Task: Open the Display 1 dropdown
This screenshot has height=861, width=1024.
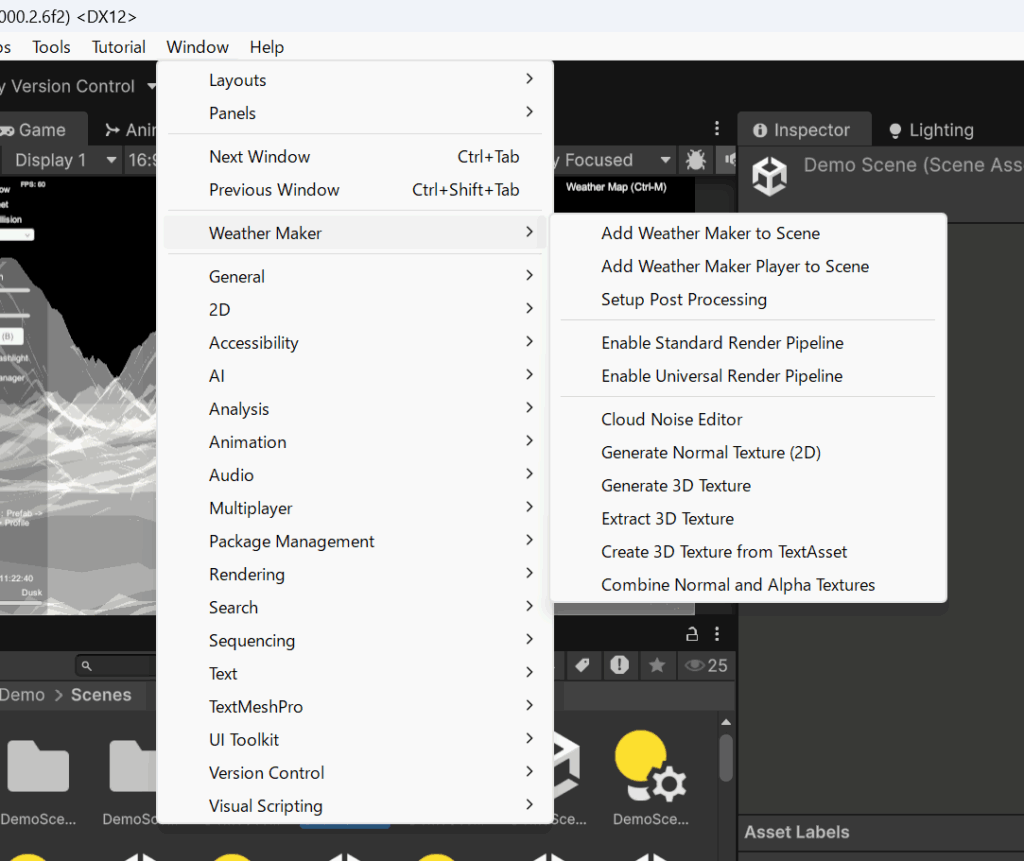Action: pyautogui.click(x=62, y=160)
